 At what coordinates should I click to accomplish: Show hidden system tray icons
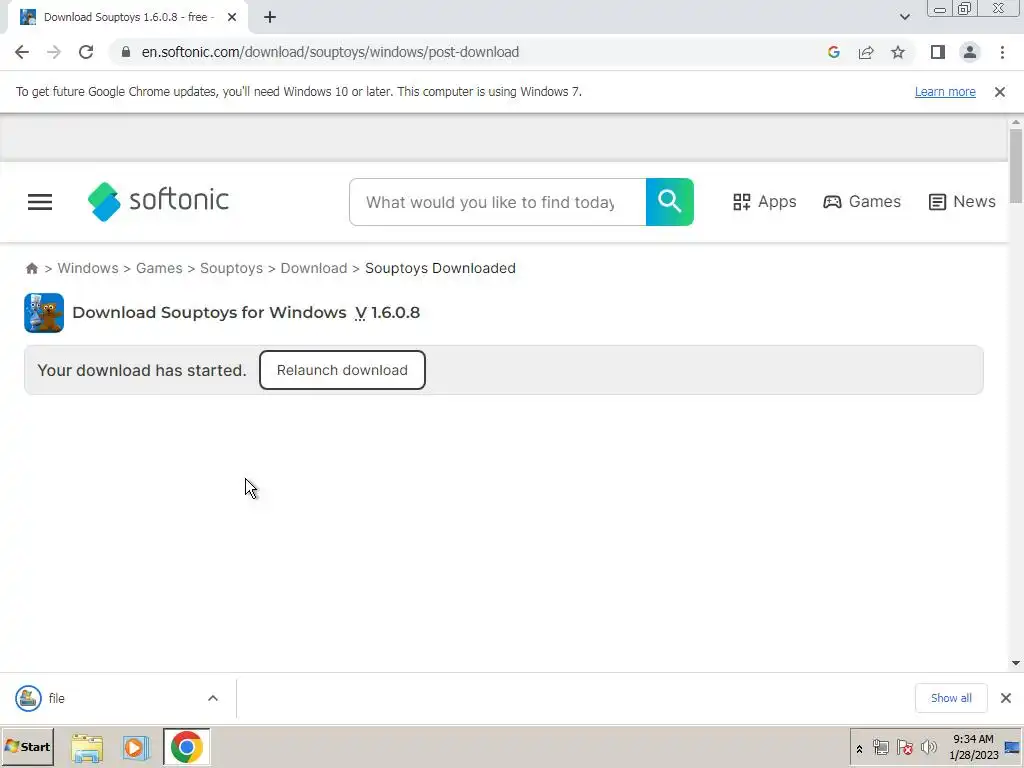coord(859,749)
